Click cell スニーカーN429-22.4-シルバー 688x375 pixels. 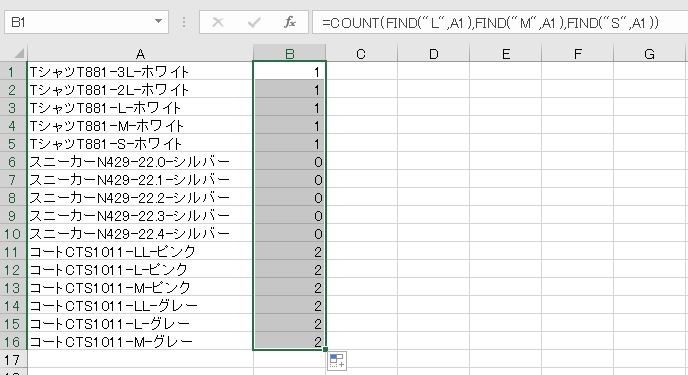click(x=140, y=233)
